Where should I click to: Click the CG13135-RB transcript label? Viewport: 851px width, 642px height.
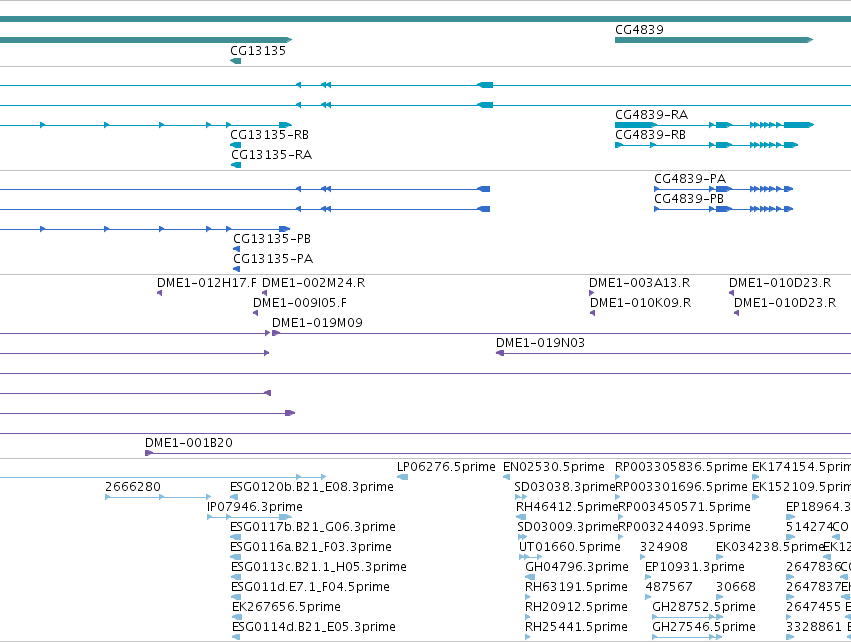(x=269, y=135)
